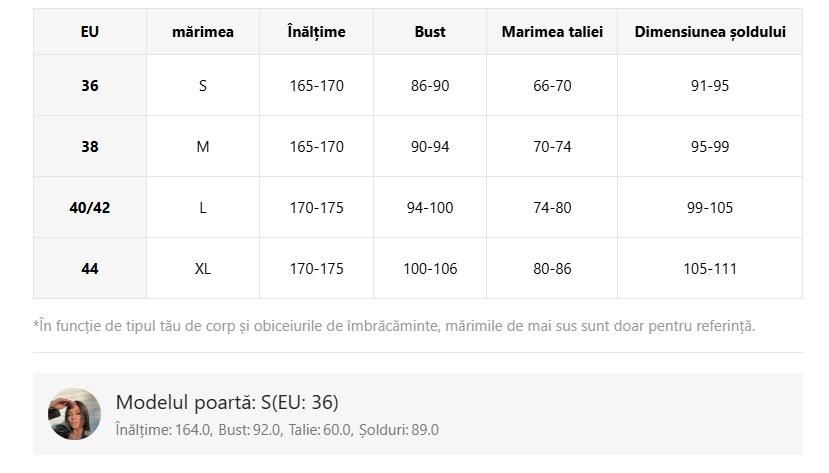Select the "mărimea" column header
The image size is (829, 473).
point(203,32)
